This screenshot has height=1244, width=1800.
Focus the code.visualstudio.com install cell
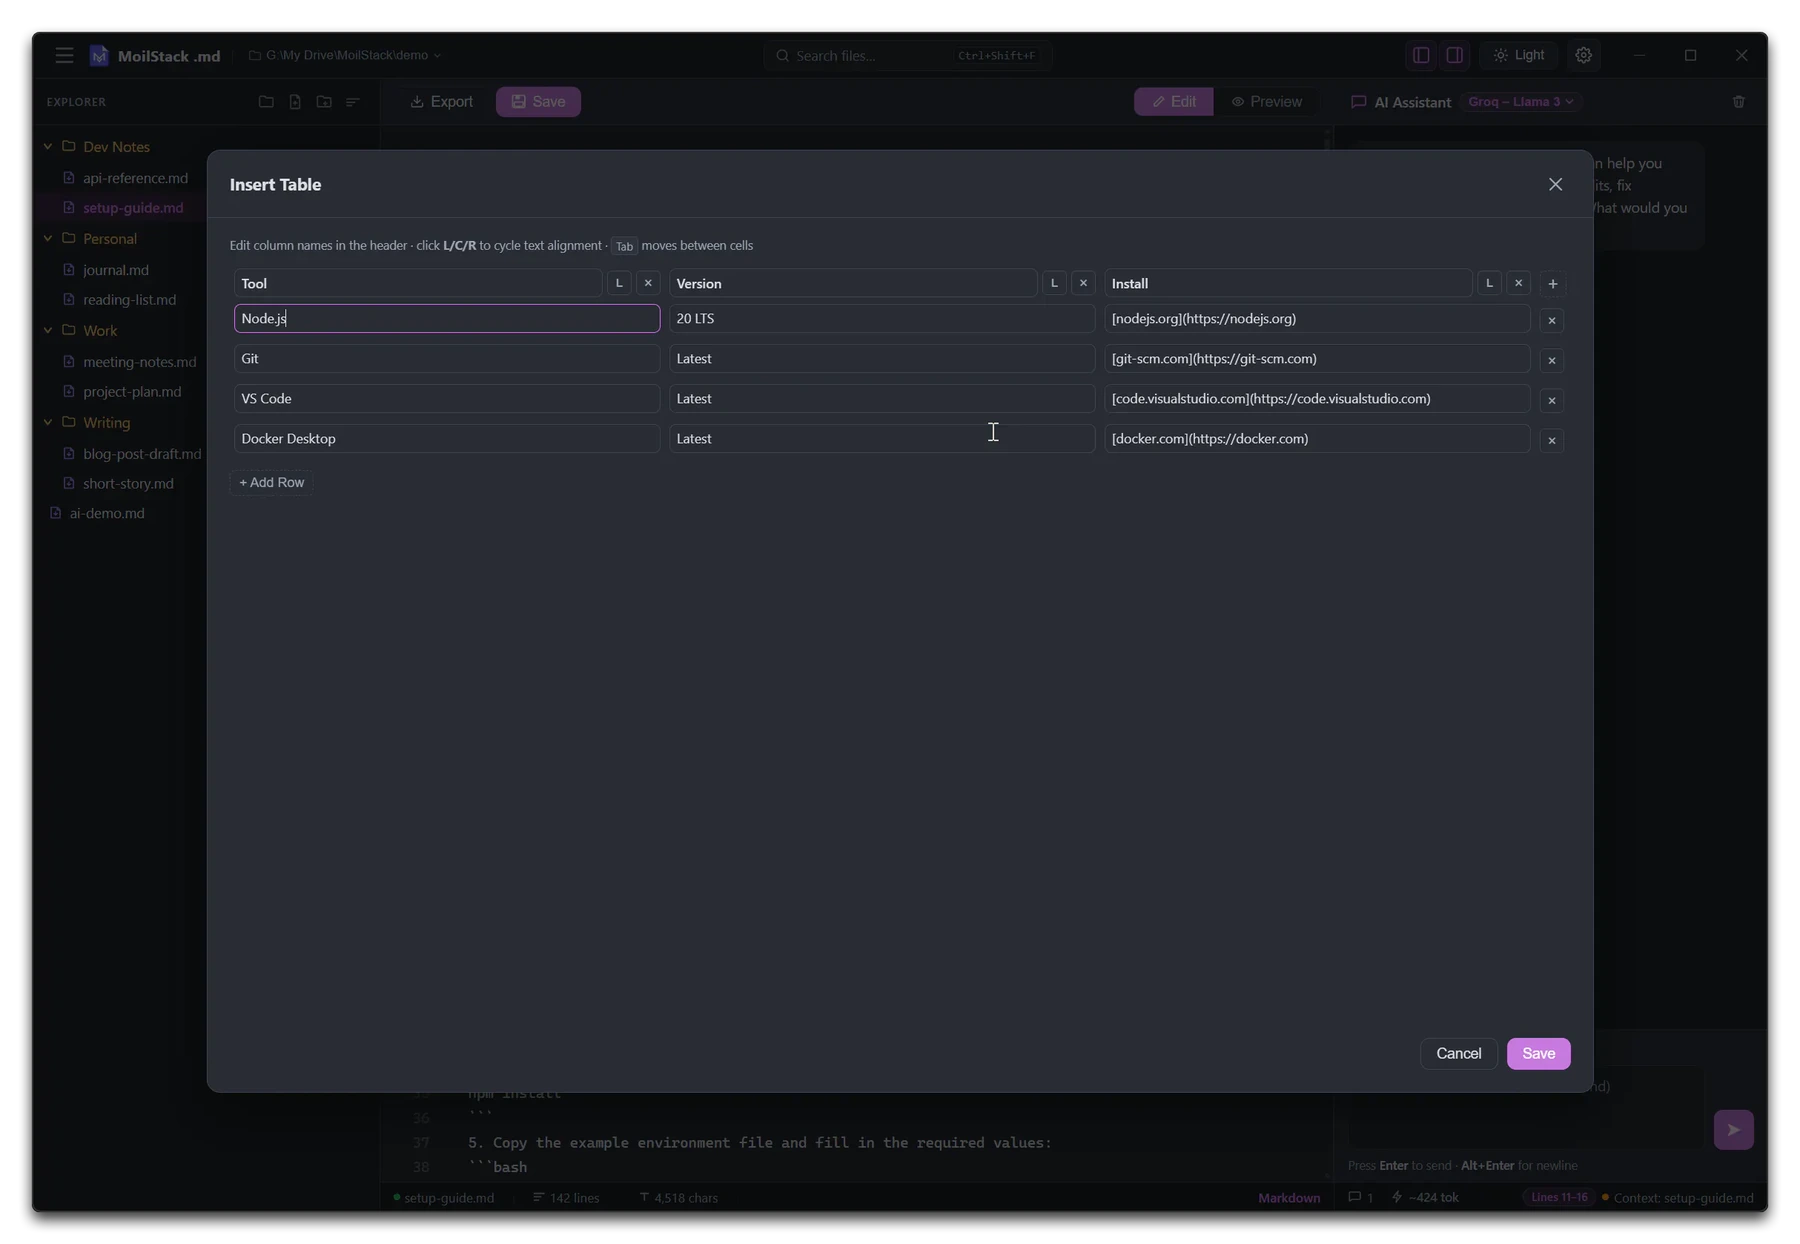[1317, 398]
